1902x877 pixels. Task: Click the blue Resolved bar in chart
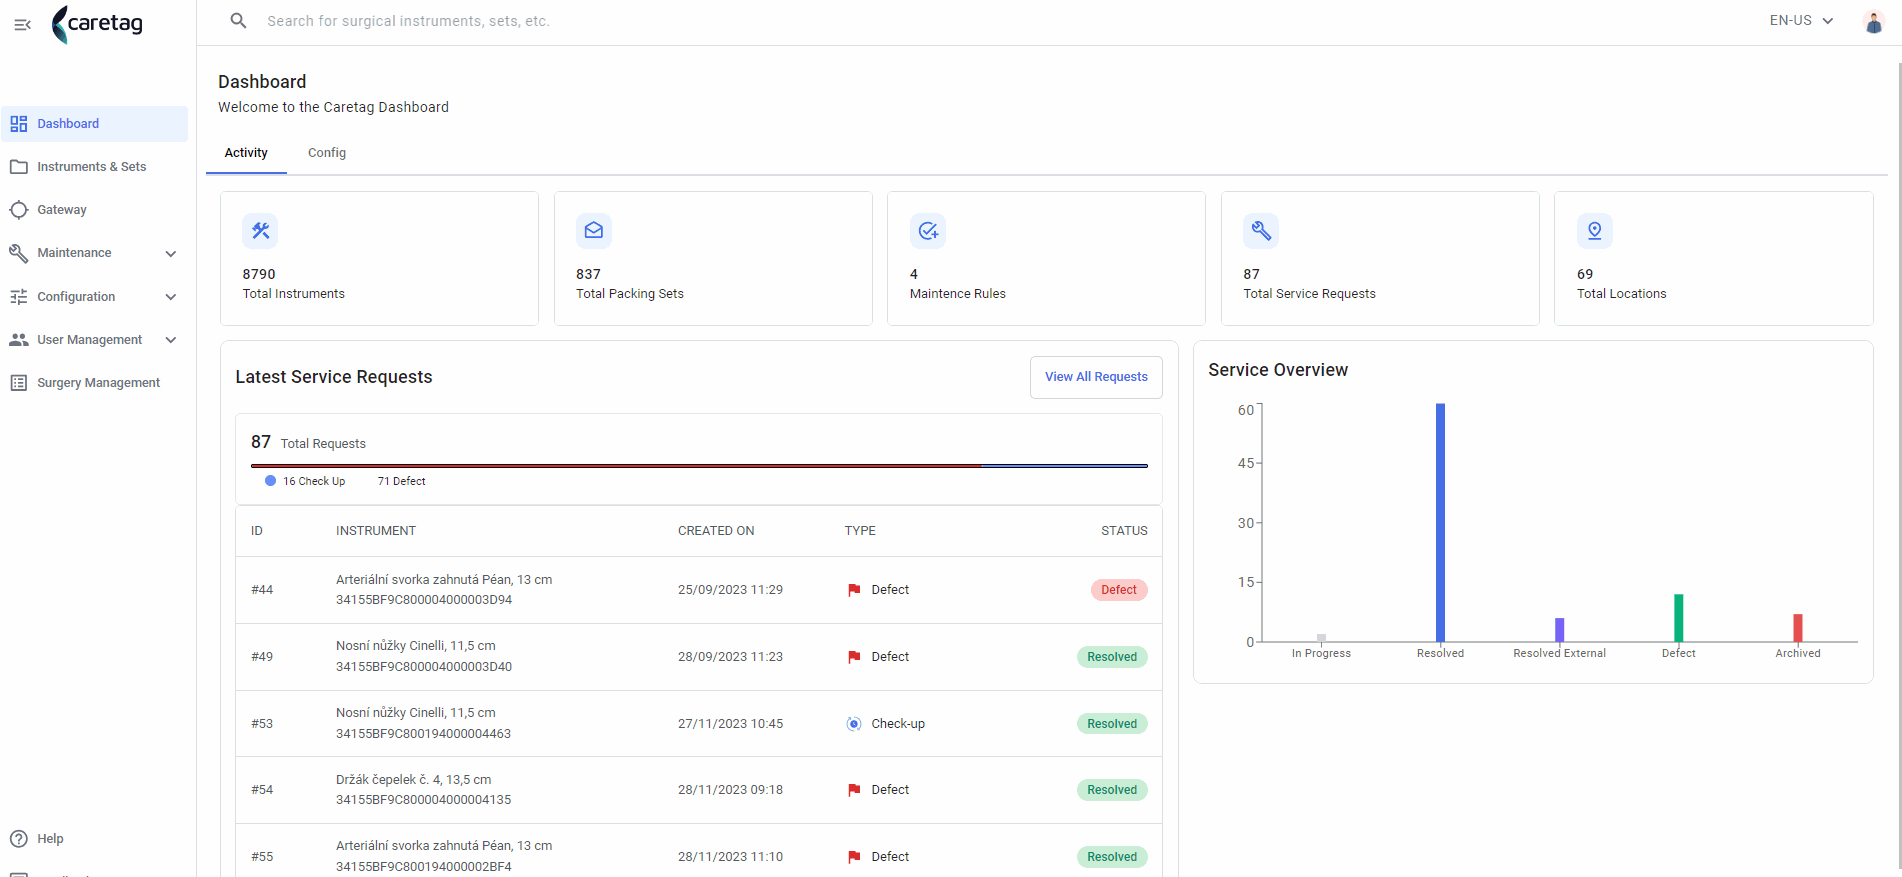coord(1440,522)
